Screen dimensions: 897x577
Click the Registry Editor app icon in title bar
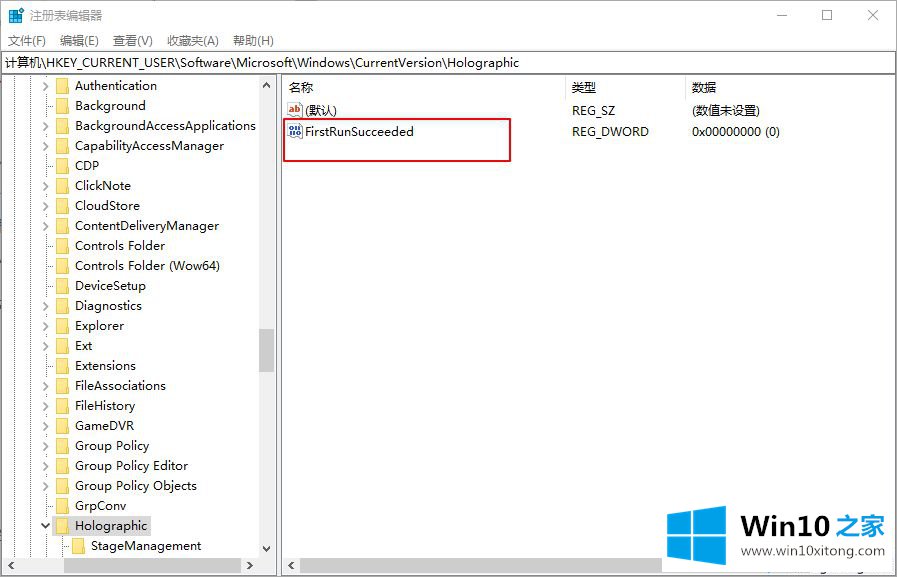pyautogui.click(x=16, y=15)
